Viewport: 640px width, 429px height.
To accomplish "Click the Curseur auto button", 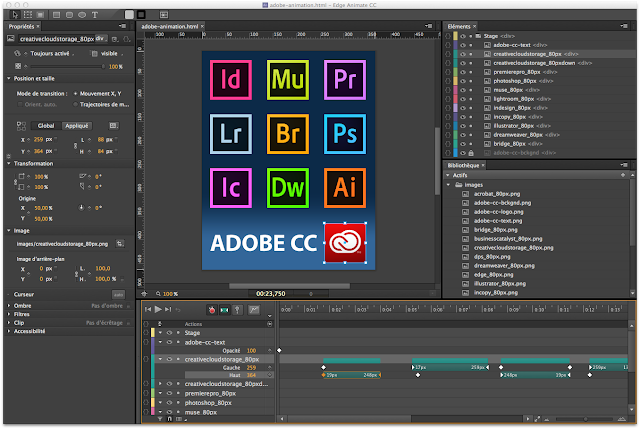I will [118, 294].
